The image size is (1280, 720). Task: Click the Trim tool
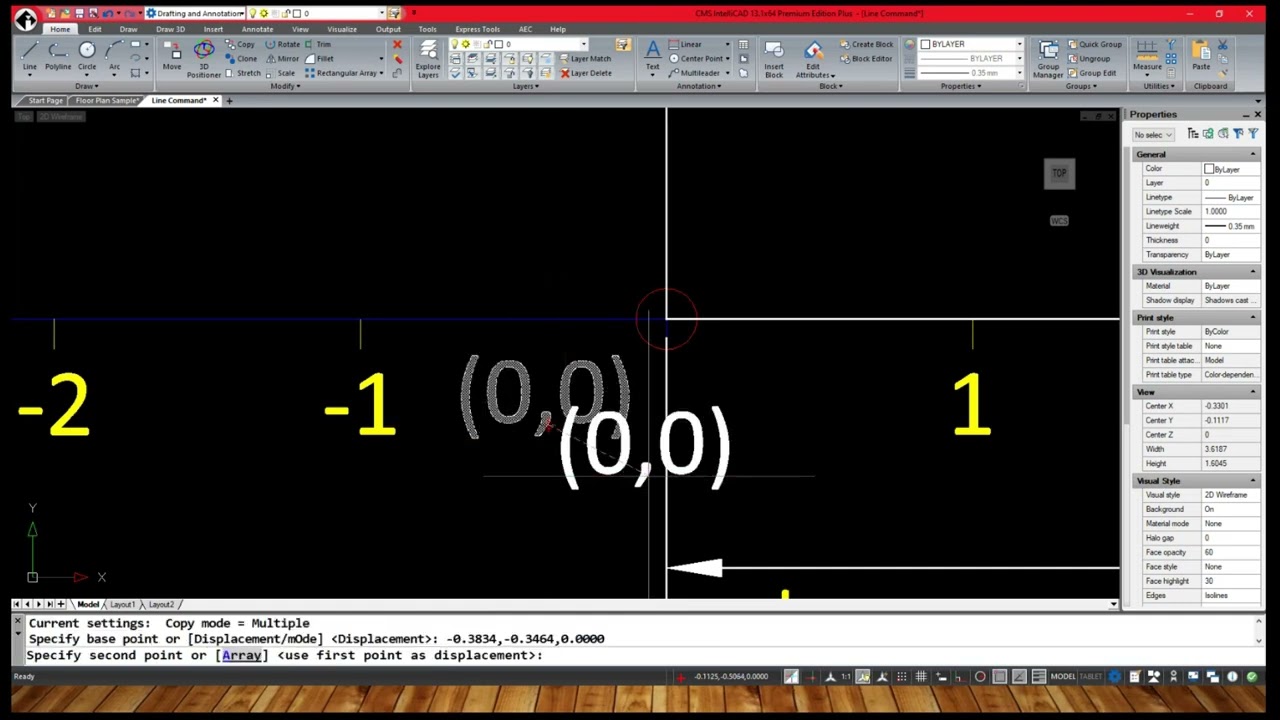click(318, 45)
